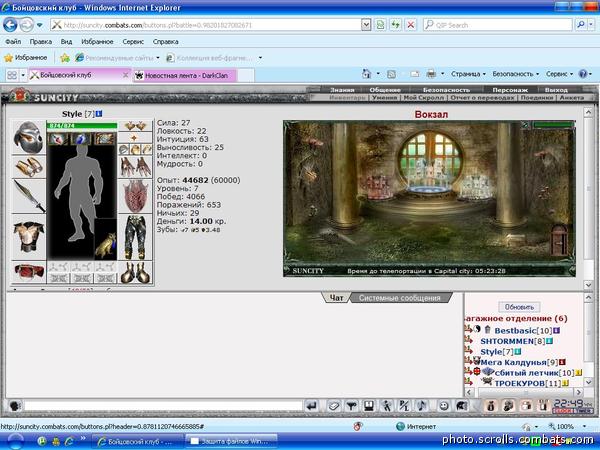
Task: Select the Чат tab
Action: (336, 298)
